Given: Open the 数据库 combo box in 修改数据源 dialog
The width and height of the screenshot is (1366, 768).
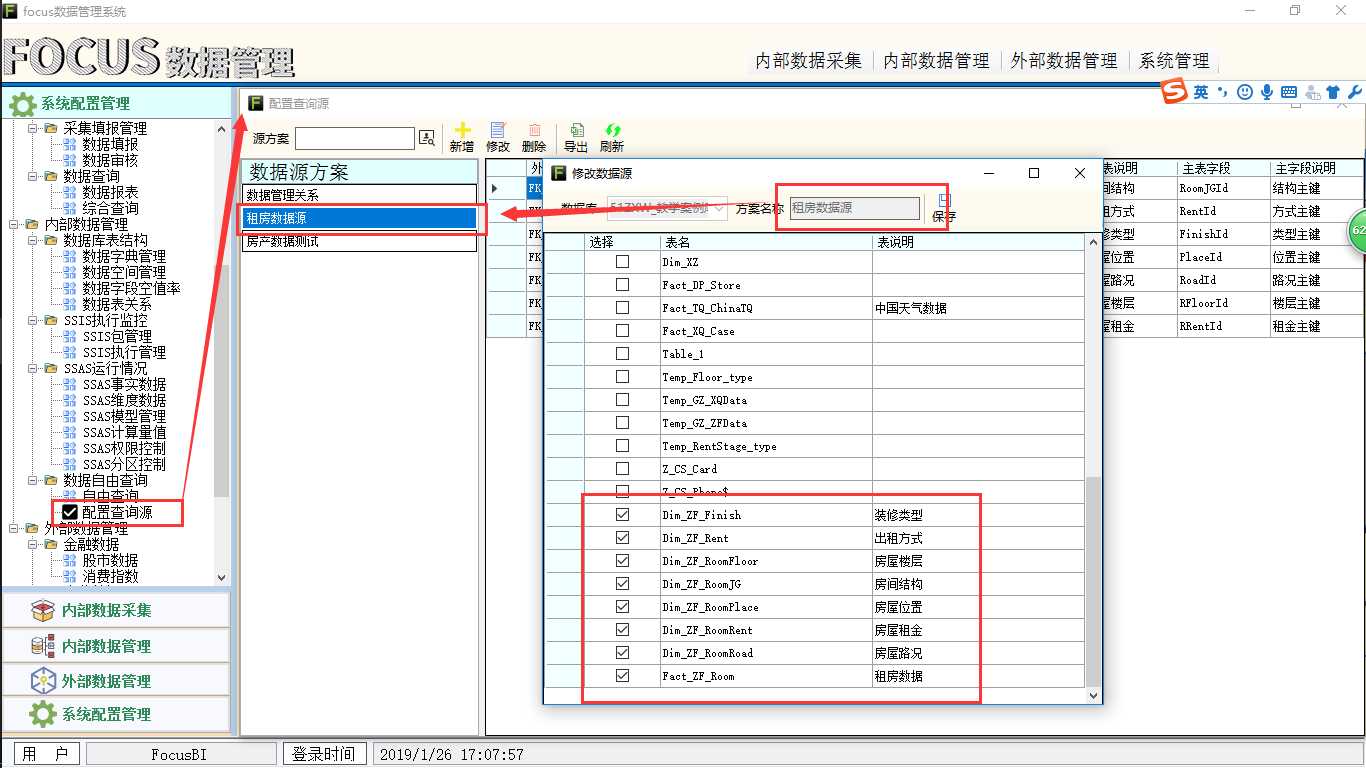Looking at the screenshot, I should [x=667, y=209].
